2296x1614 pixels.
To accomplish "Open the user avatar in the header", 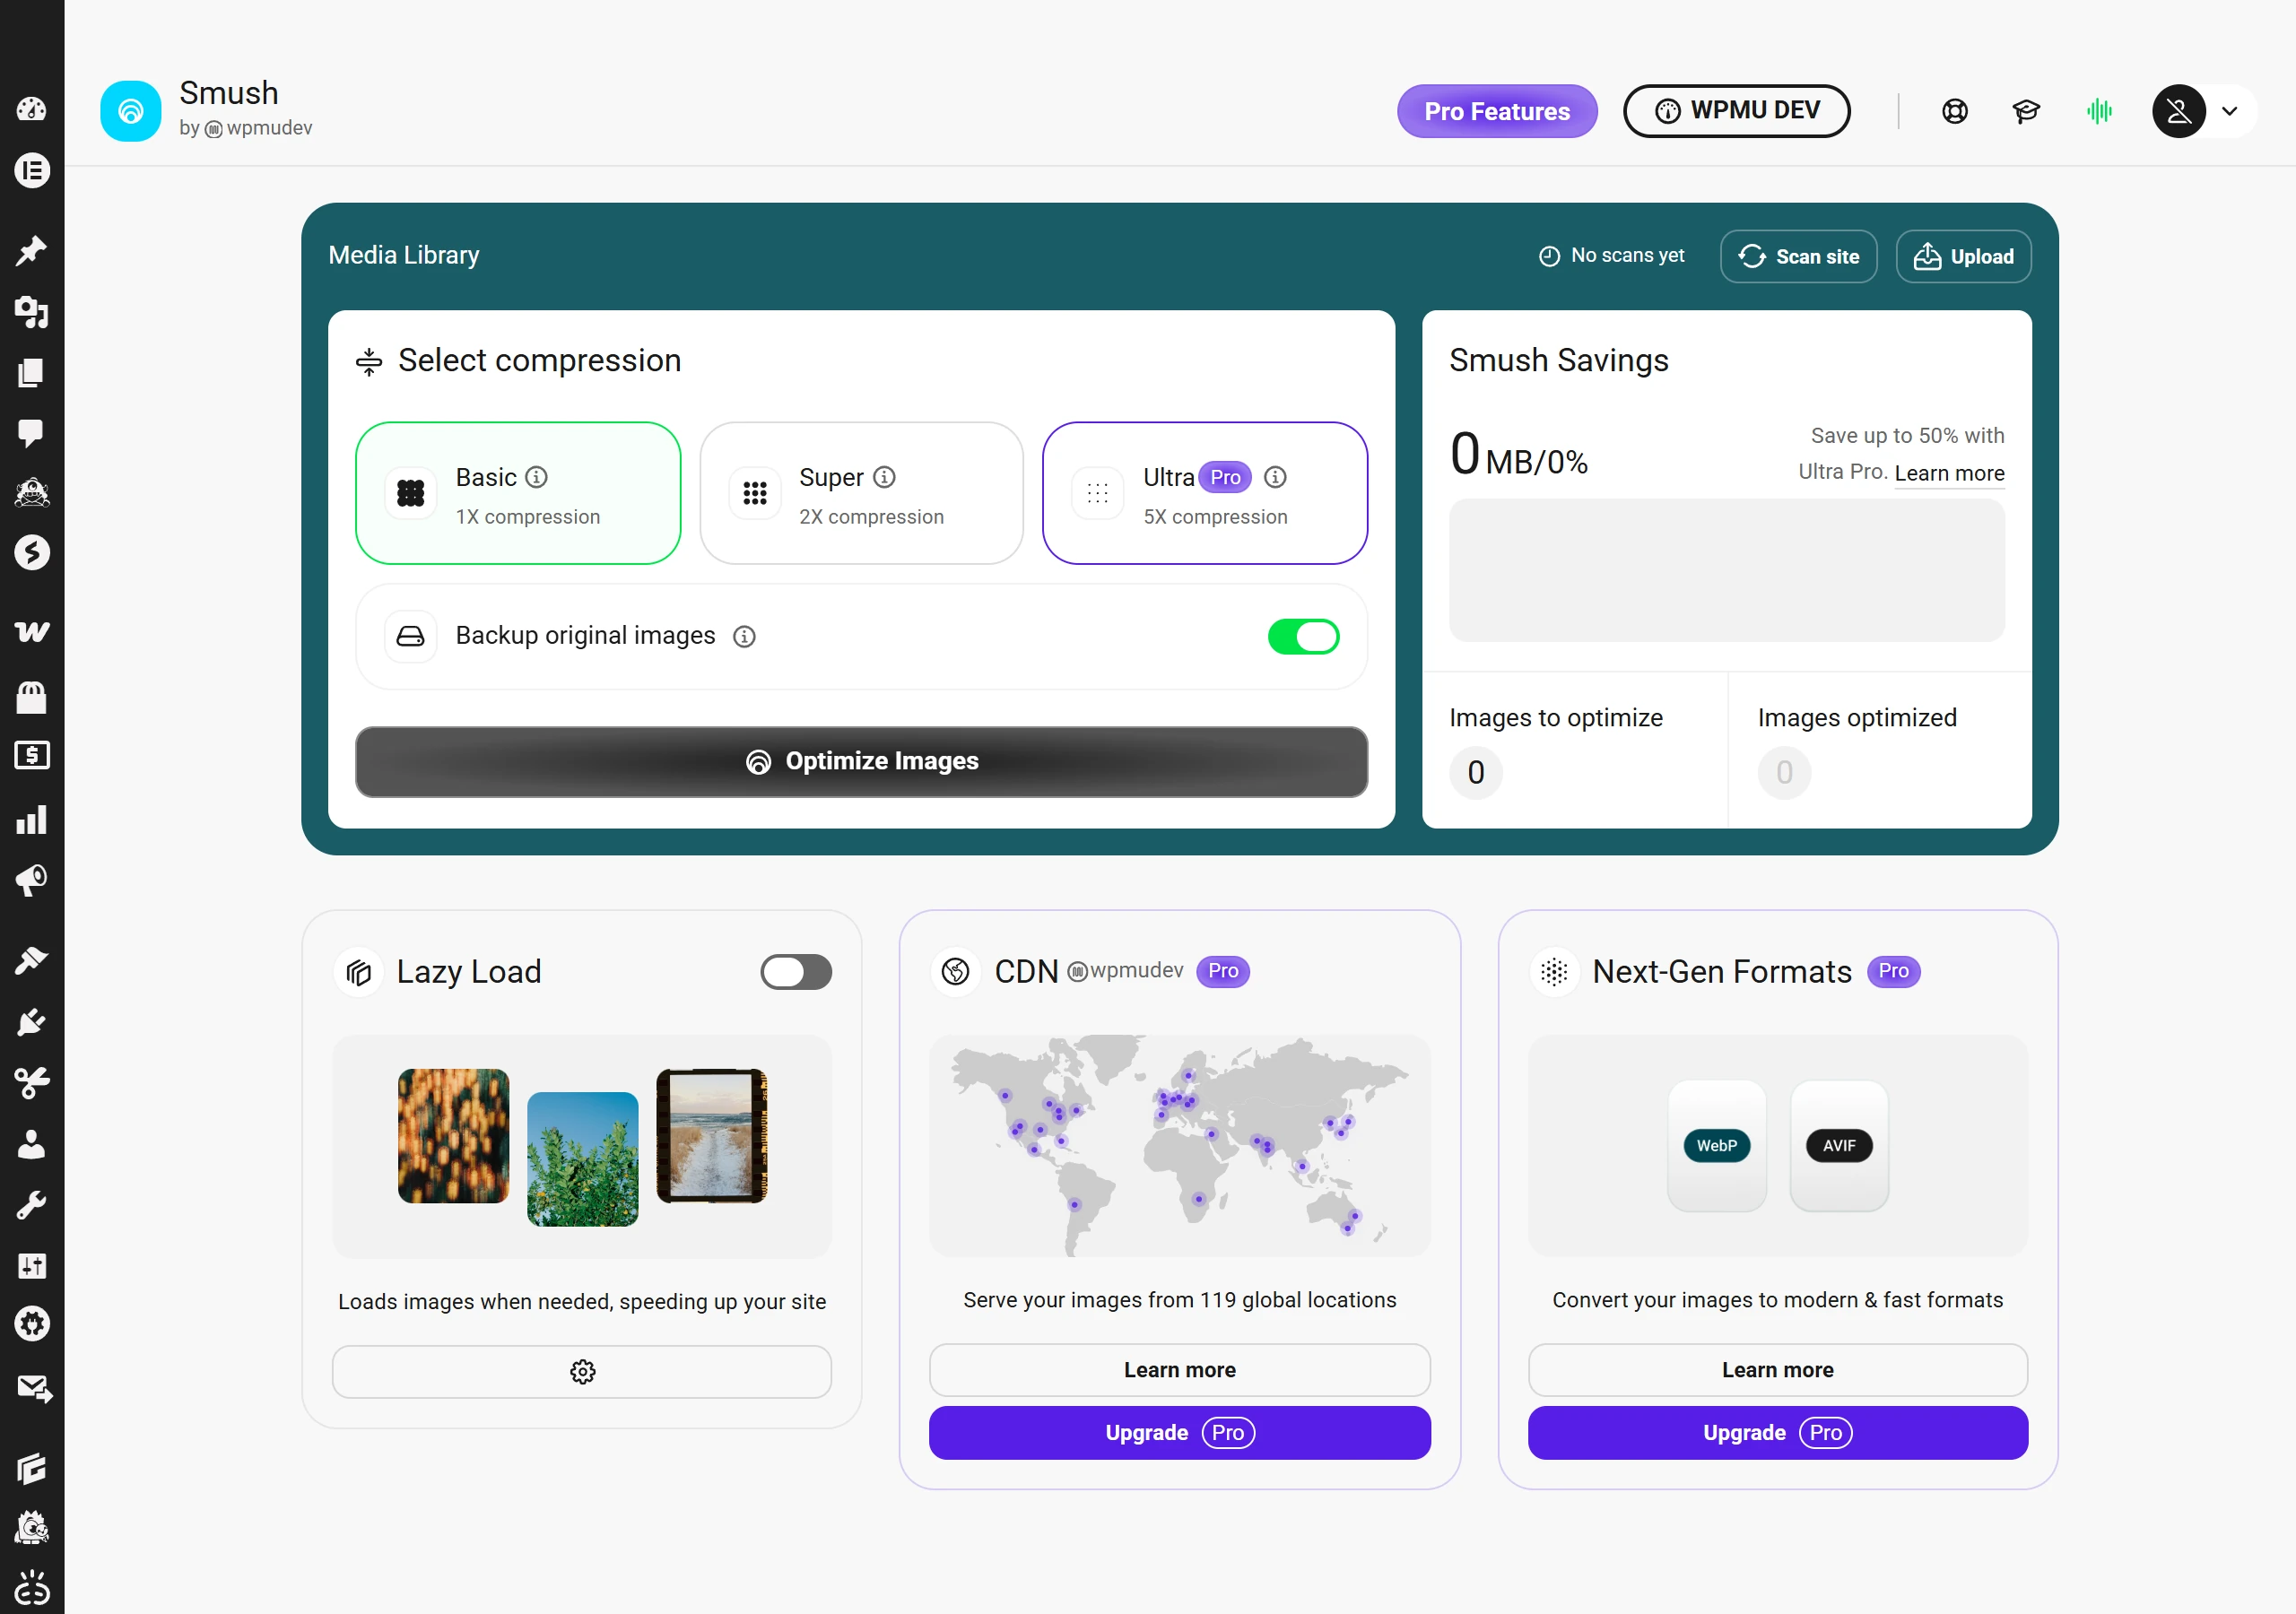I will [x=2179, y=111].
